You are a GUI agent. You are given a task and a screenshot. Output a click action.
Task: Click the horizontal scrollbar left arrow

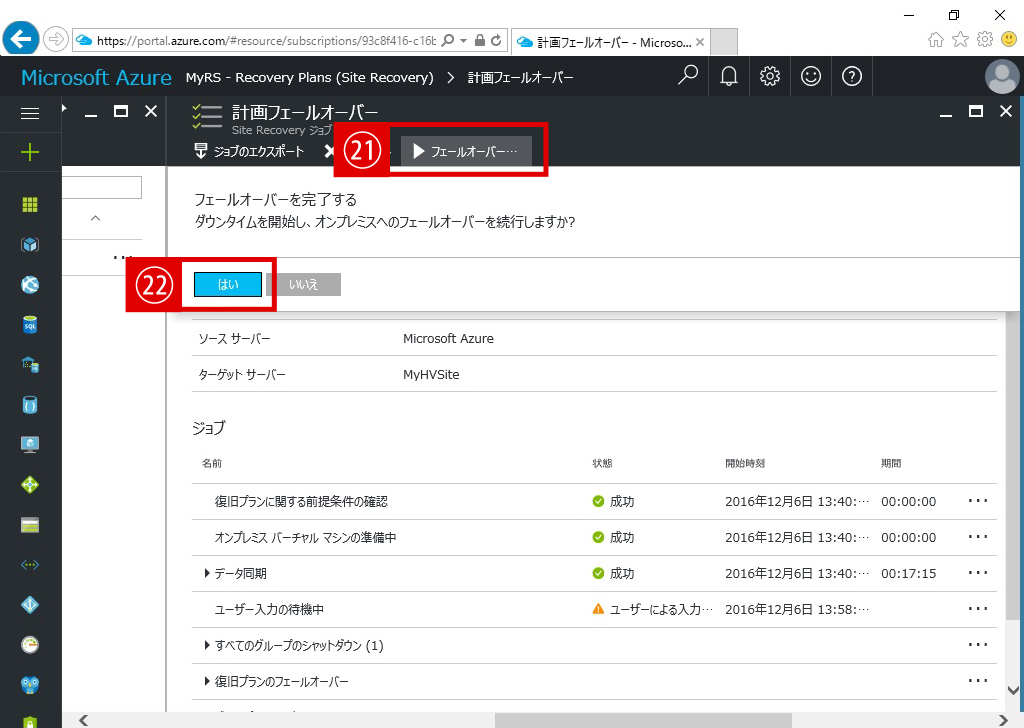tap(83, 720)
